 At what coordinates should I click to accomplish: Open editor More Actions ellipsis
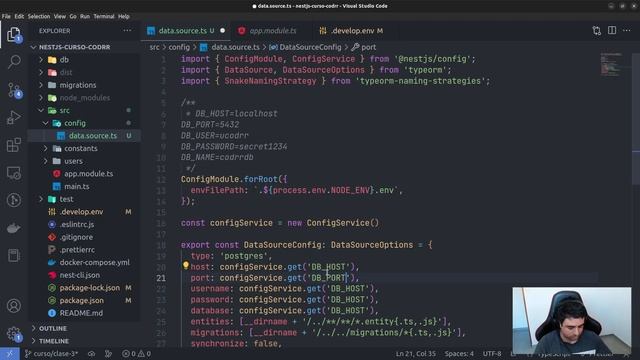click(627, 31)
